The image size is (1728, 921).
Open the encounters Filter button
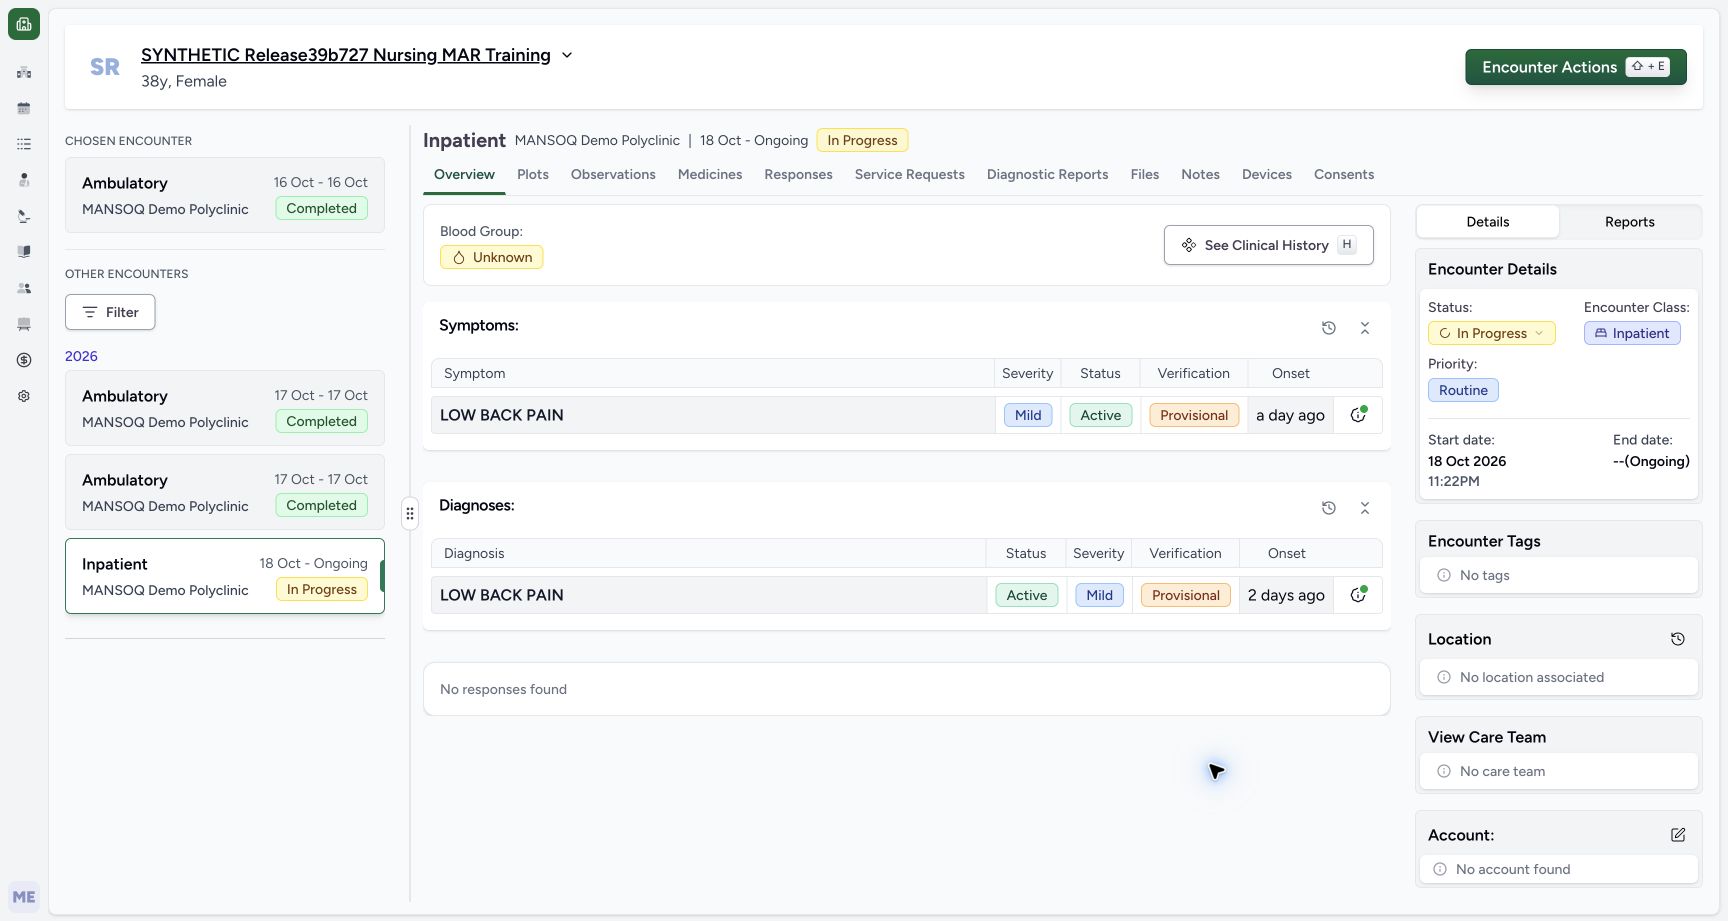110,312
